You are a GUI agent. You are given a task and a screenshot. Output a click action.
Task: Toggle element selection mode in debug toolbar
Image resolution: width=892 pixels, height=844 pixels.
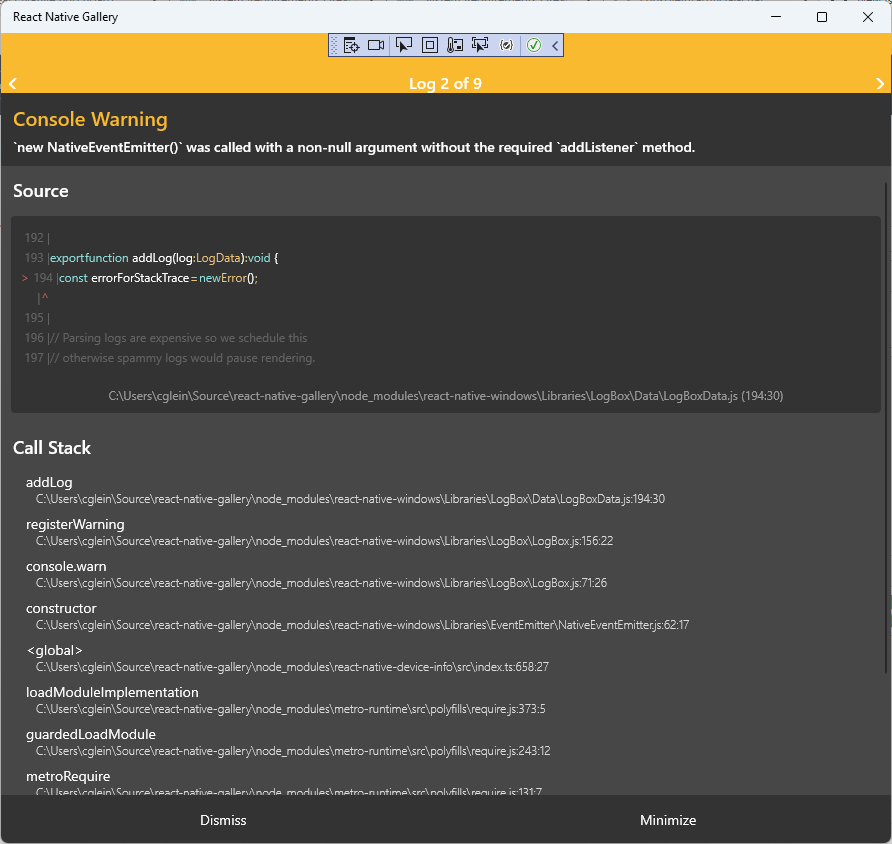pos(403,45)
